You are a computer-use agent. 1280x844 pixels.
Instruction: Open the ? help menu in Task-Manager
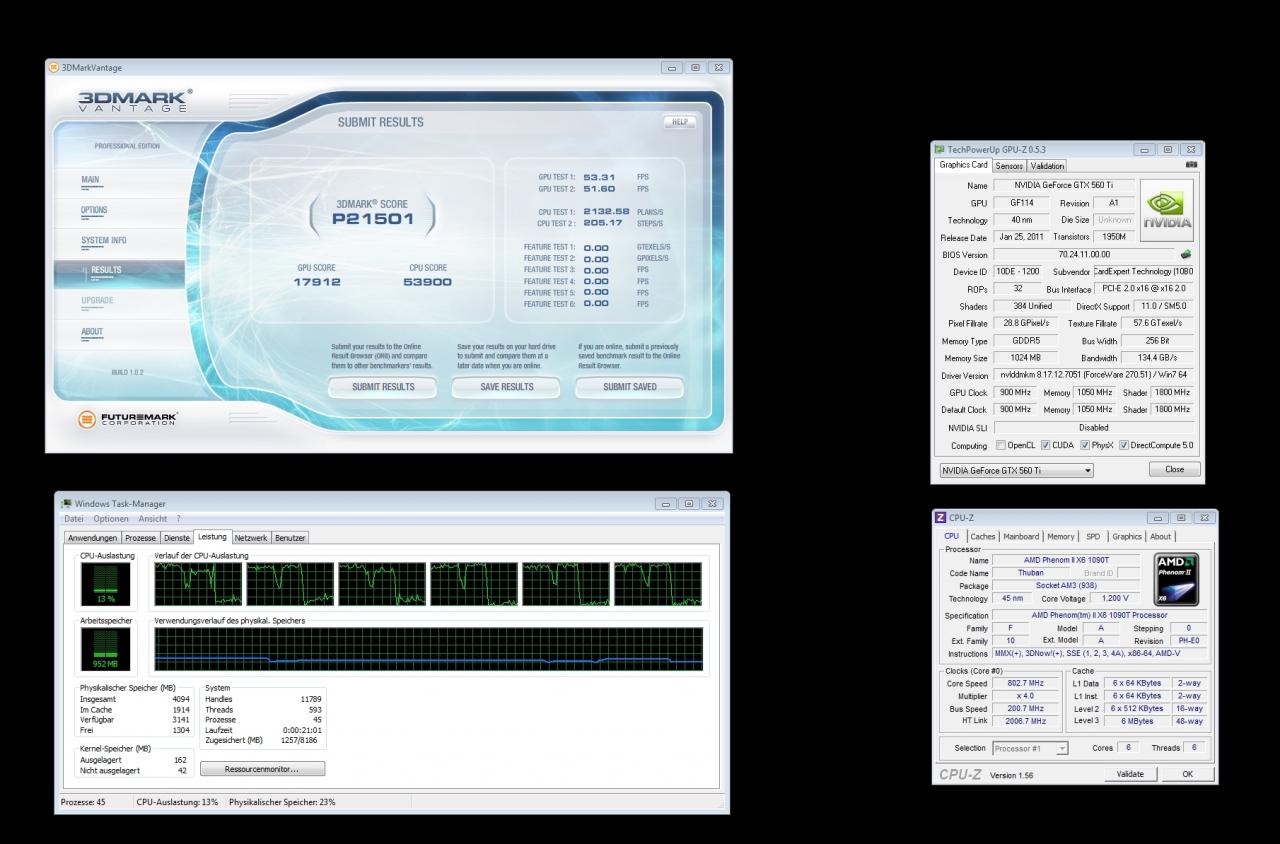pyautogui.click(x=178, y=519)
